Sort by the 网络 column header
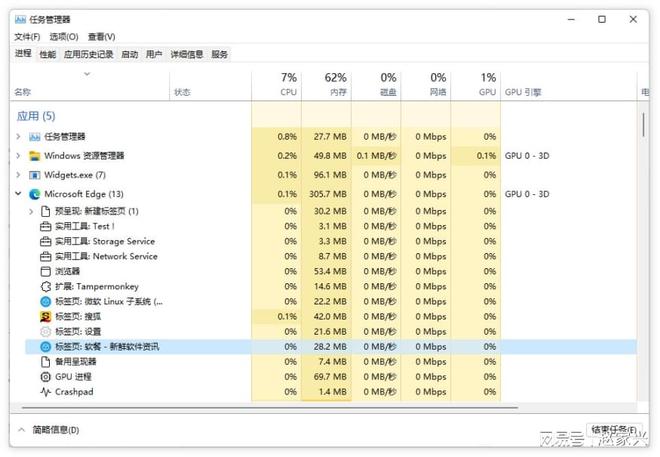660x457 pixels. [426, 84]
